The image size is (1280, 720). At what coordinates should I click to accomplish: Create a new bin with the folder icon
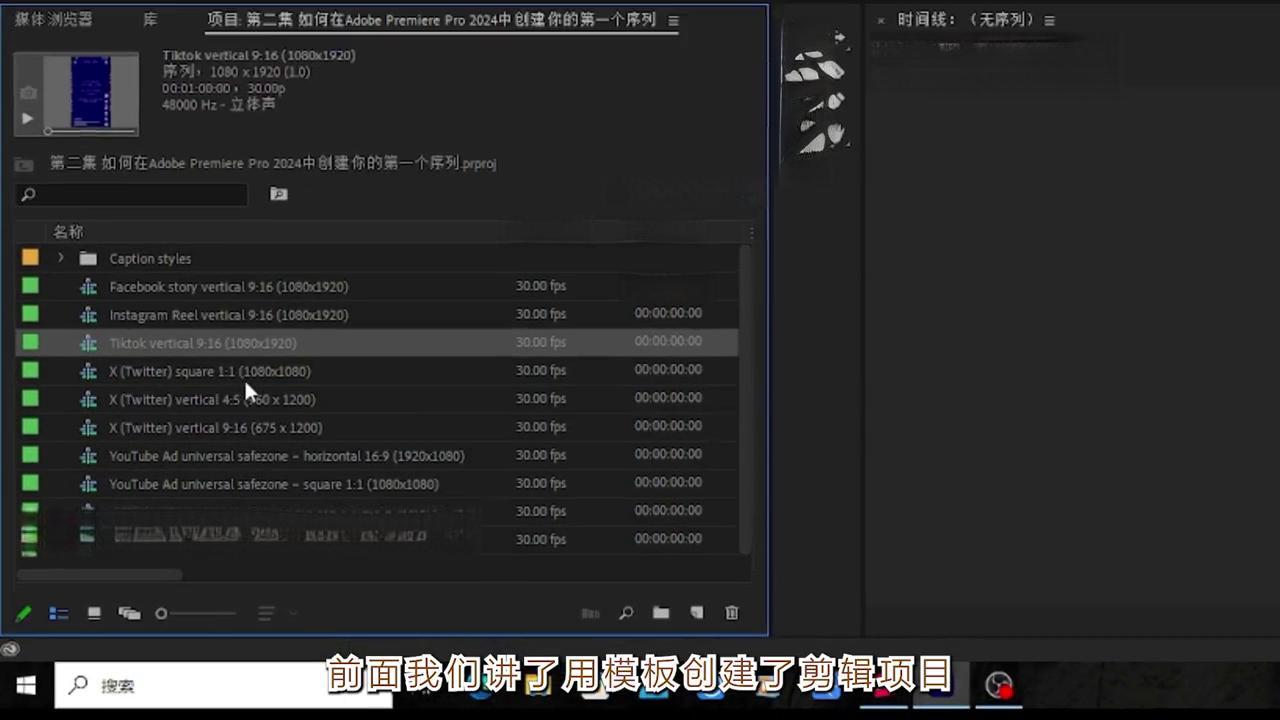tap(661, 613)
